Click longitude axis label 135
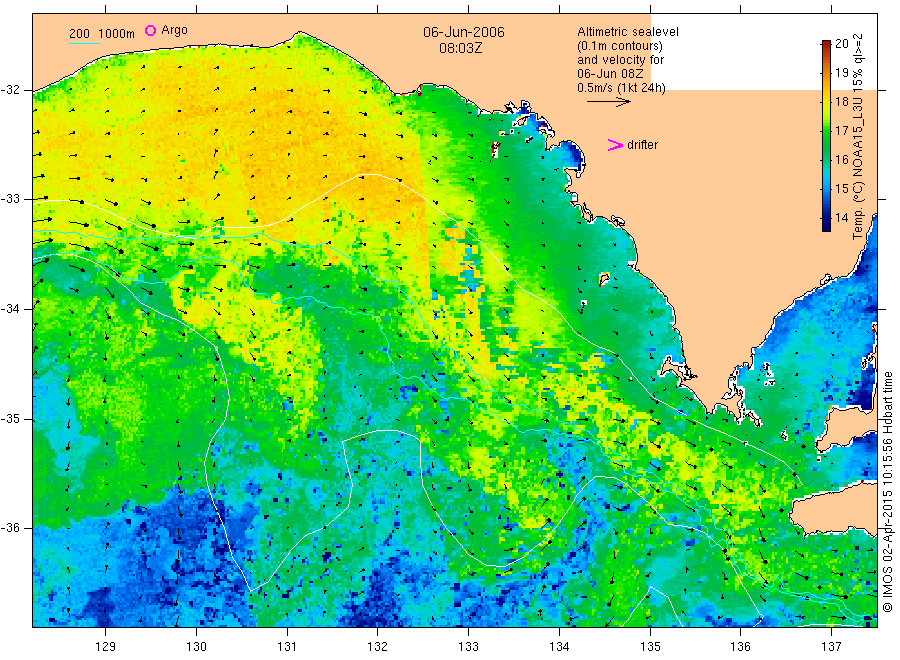900x660 pixels. click(650, 647)
